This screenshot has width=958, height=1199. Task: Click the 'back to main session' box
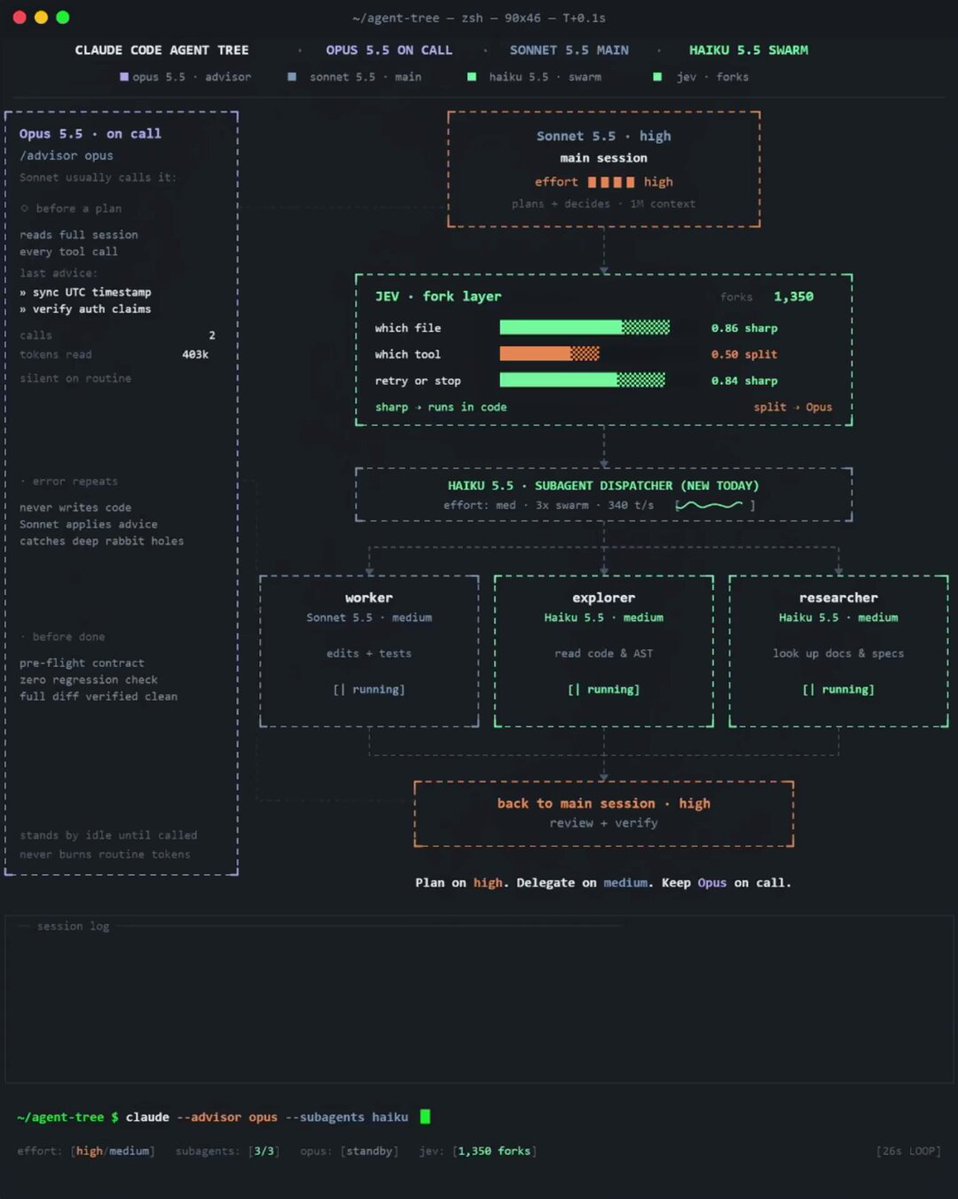(x=604, y=814)
